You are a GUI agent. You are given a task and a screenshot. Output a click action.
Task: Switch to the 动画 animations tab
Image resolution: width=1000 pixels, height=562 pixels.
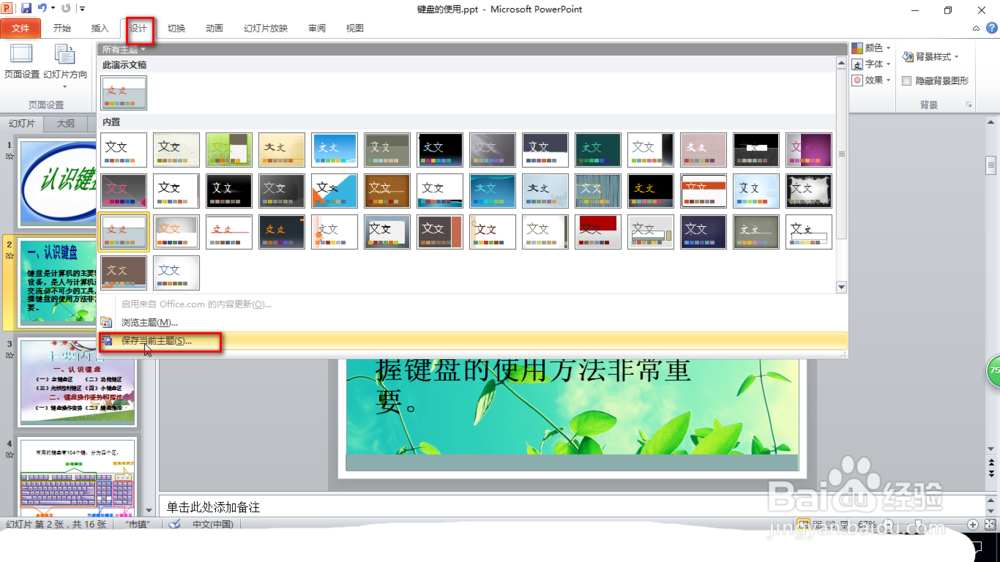[x=214, y=28]
